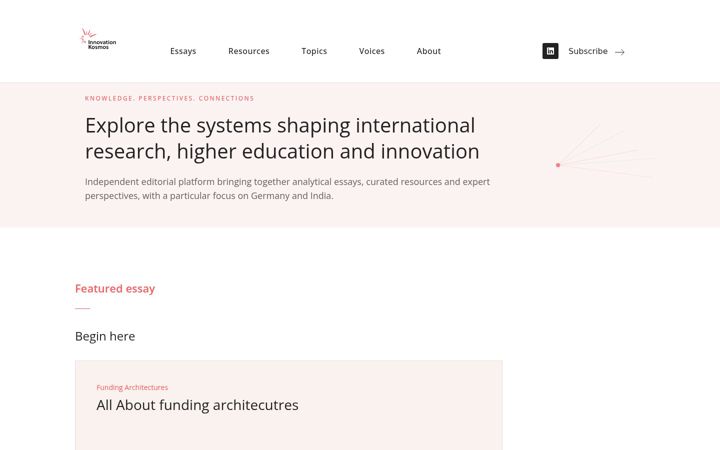Select the Voices navigation item
This screenshot has width=720, height=450.
pos(371,51)
